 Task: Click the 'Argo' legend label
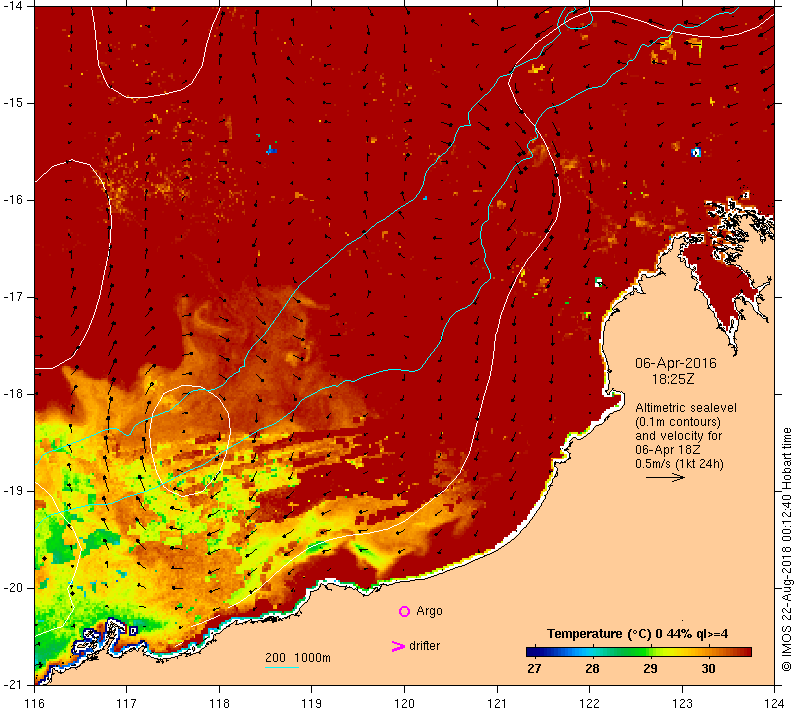tap(429, 611)
